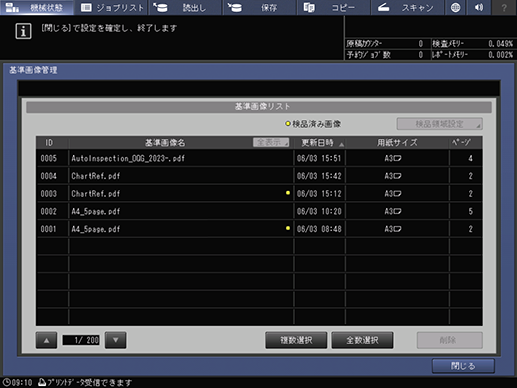Click ID cell 0001
This screenshot has width=517, height=388.
pos(49,229)
